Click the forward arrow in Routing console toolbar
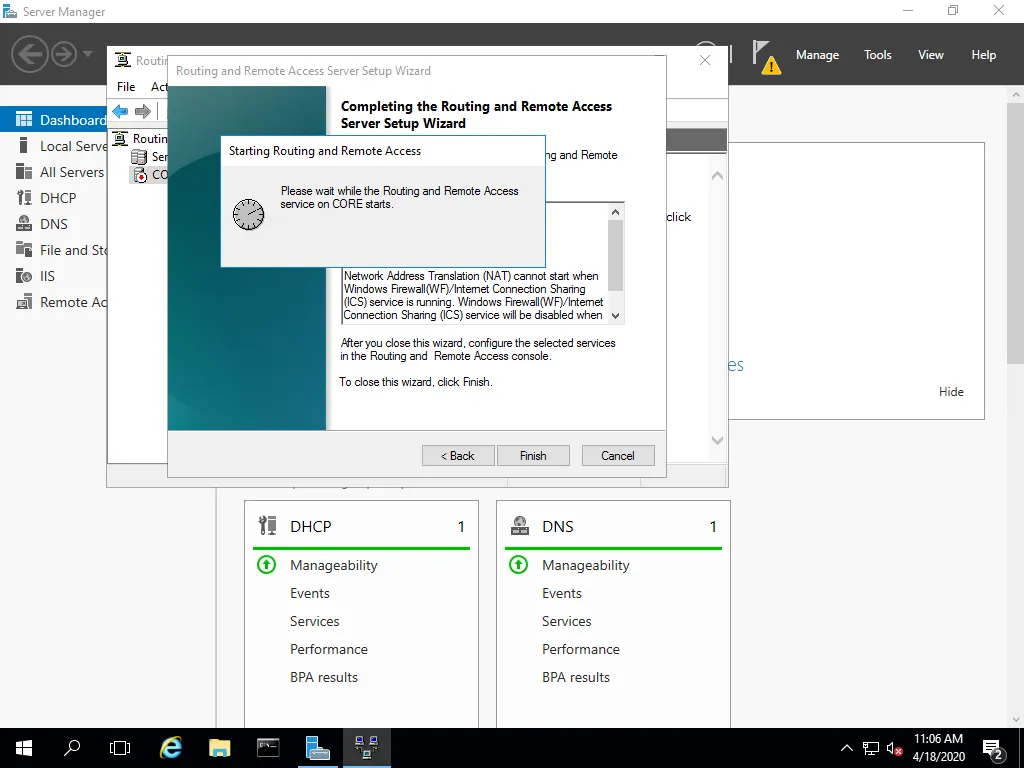The height and width of the screenshot is (768, 1024). [x=142, y=111]
